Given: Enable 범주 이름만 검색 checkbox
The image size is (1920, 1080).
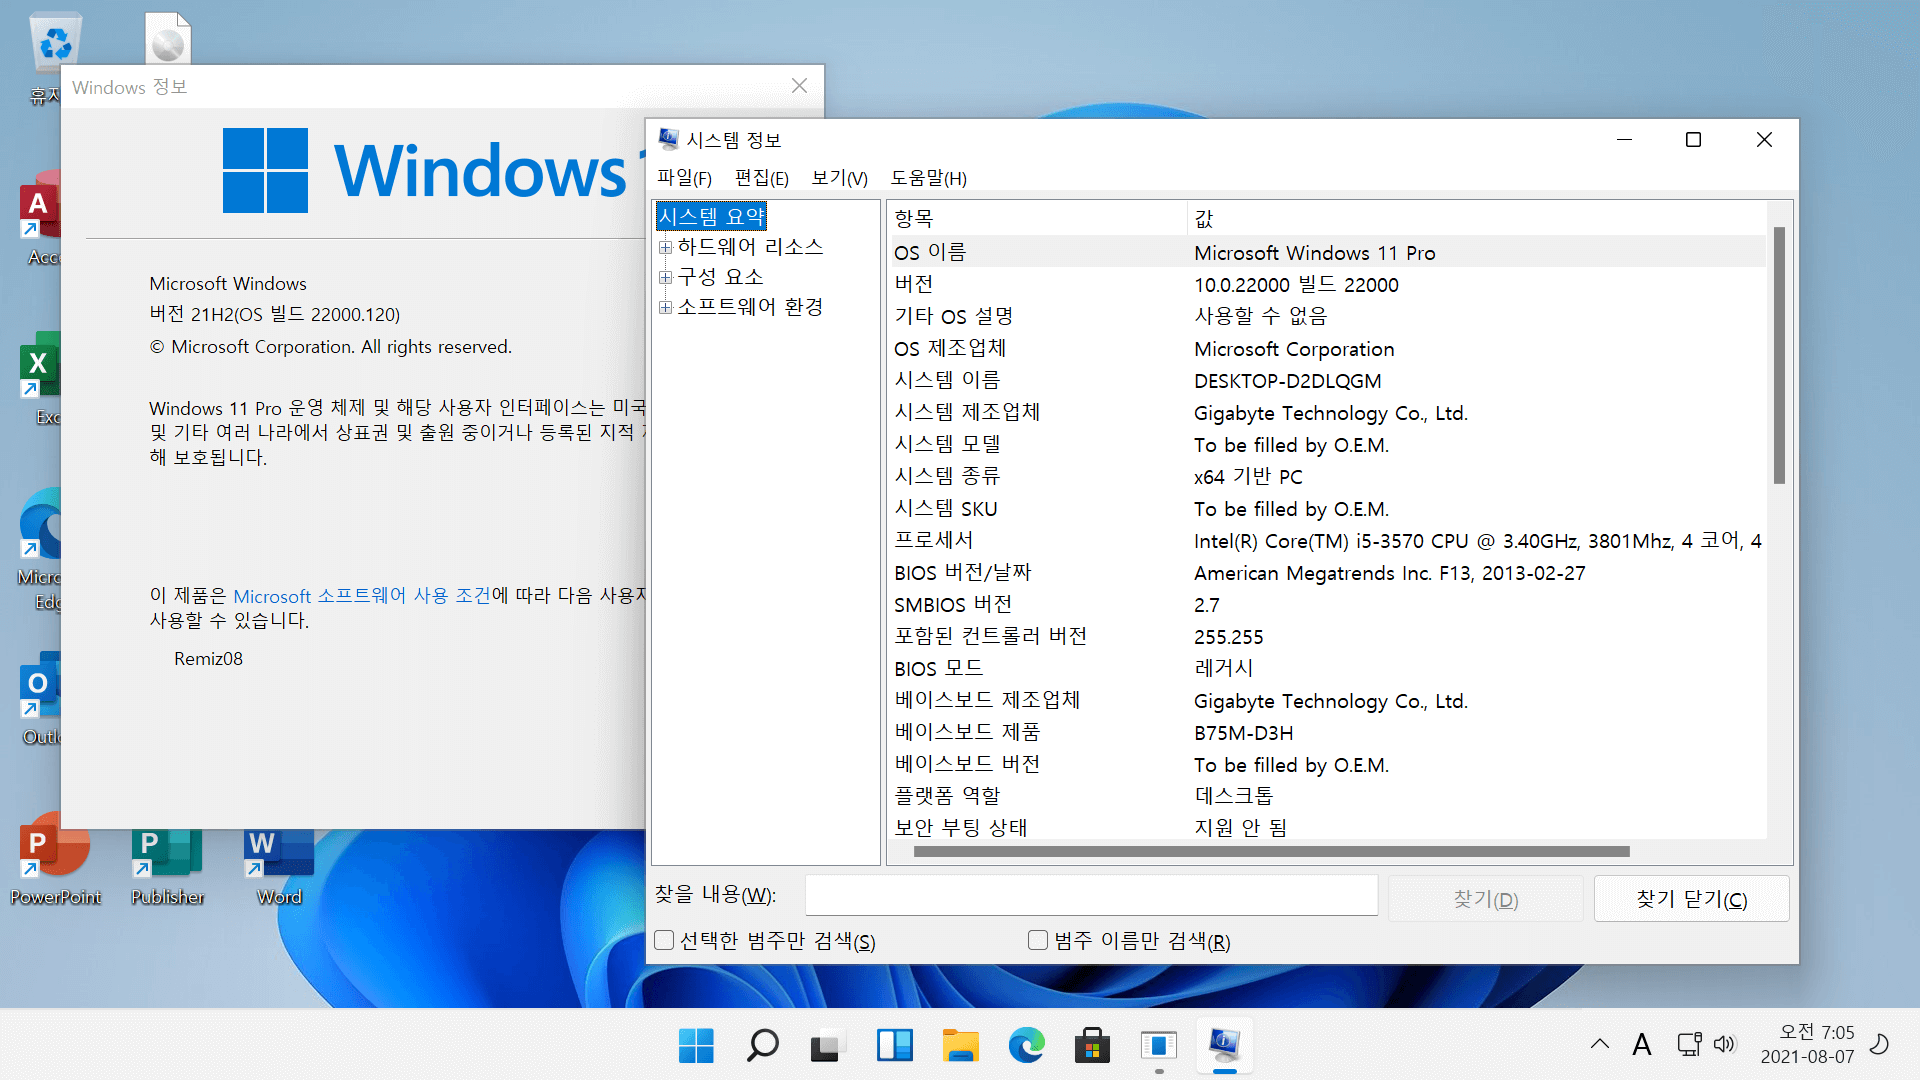Looking at the screenshot, I should 1038,940.
